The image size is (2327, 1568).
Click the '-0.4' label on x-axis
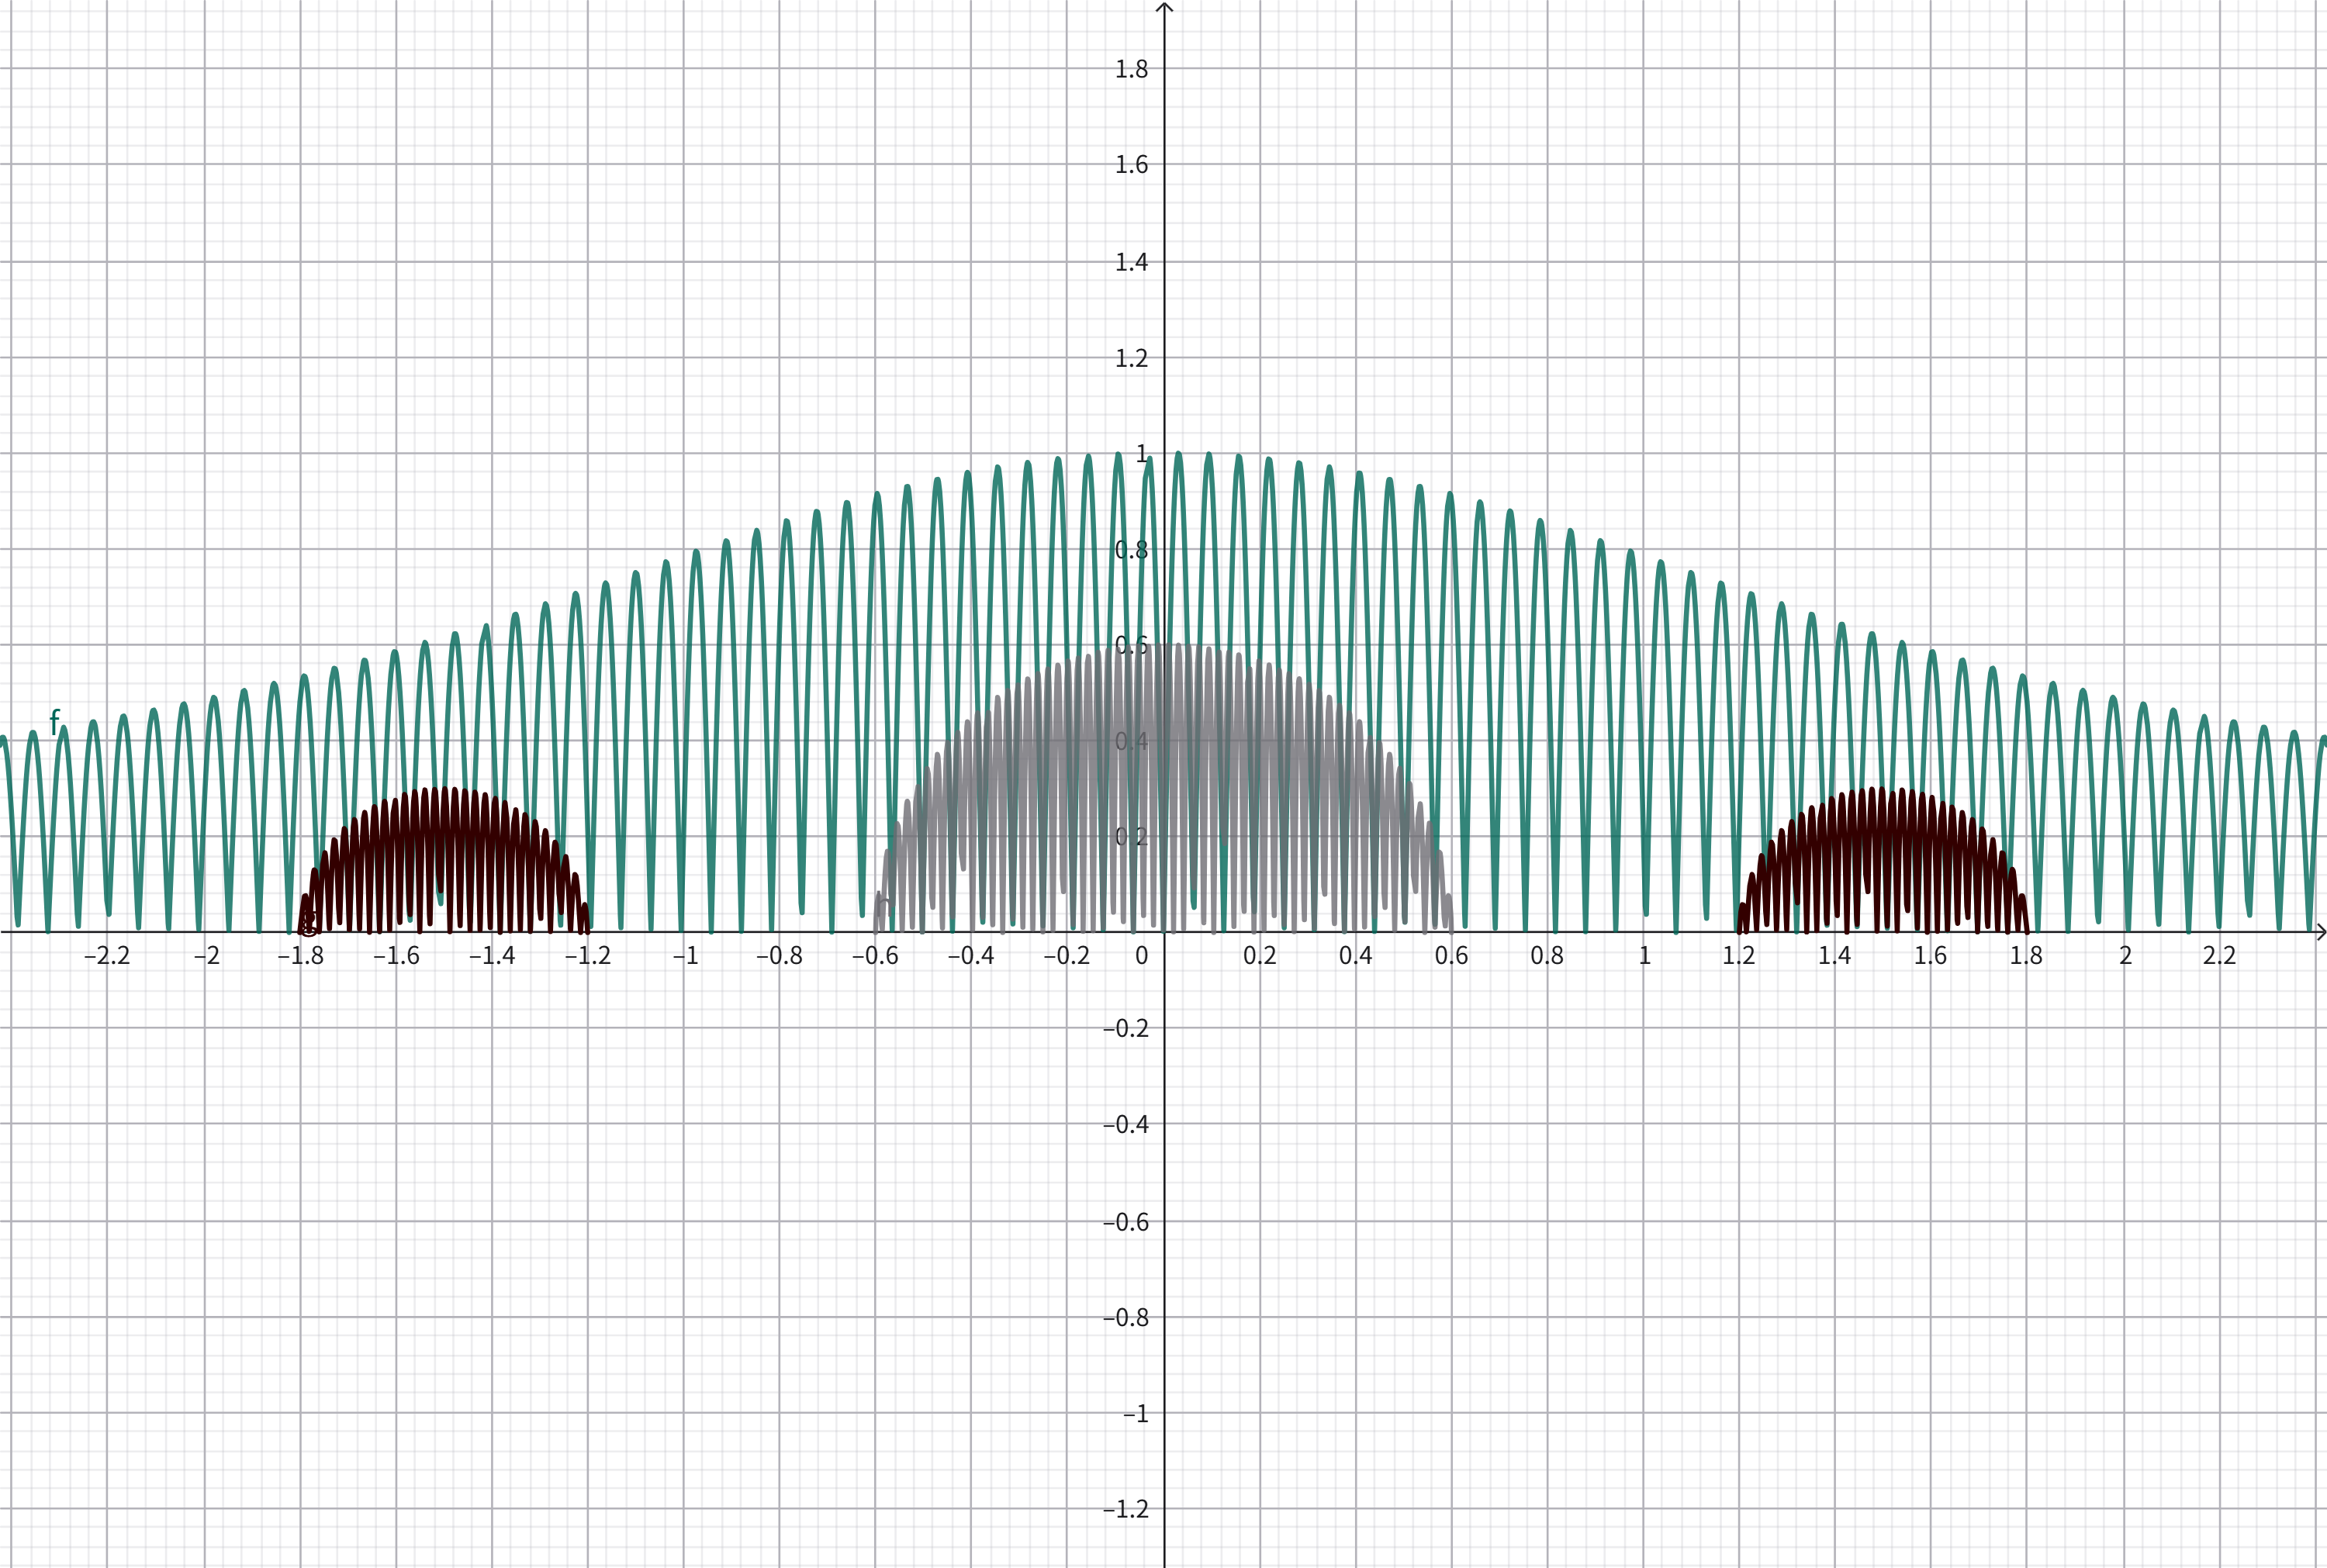click(x=970, y=956)
